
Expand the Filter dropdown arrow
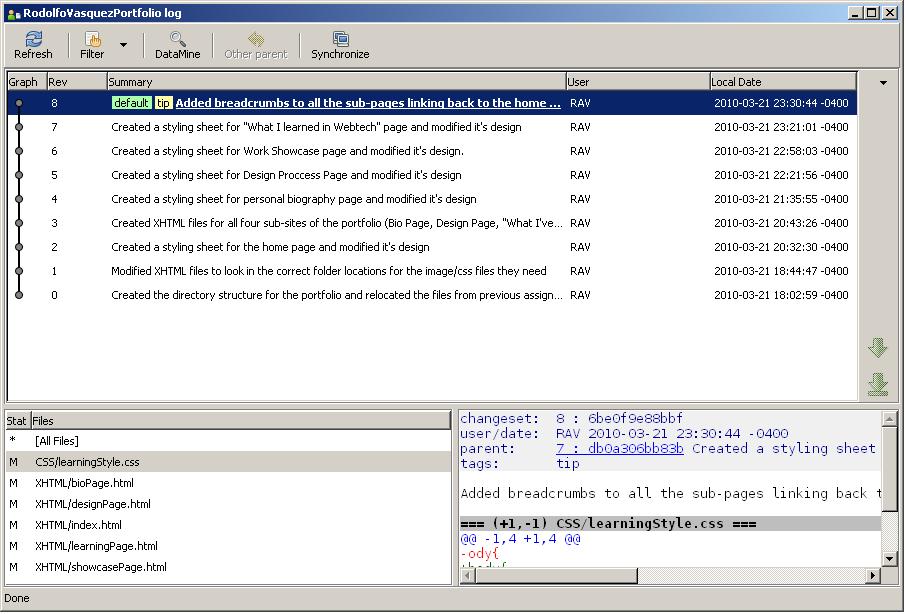pos(123,44)
